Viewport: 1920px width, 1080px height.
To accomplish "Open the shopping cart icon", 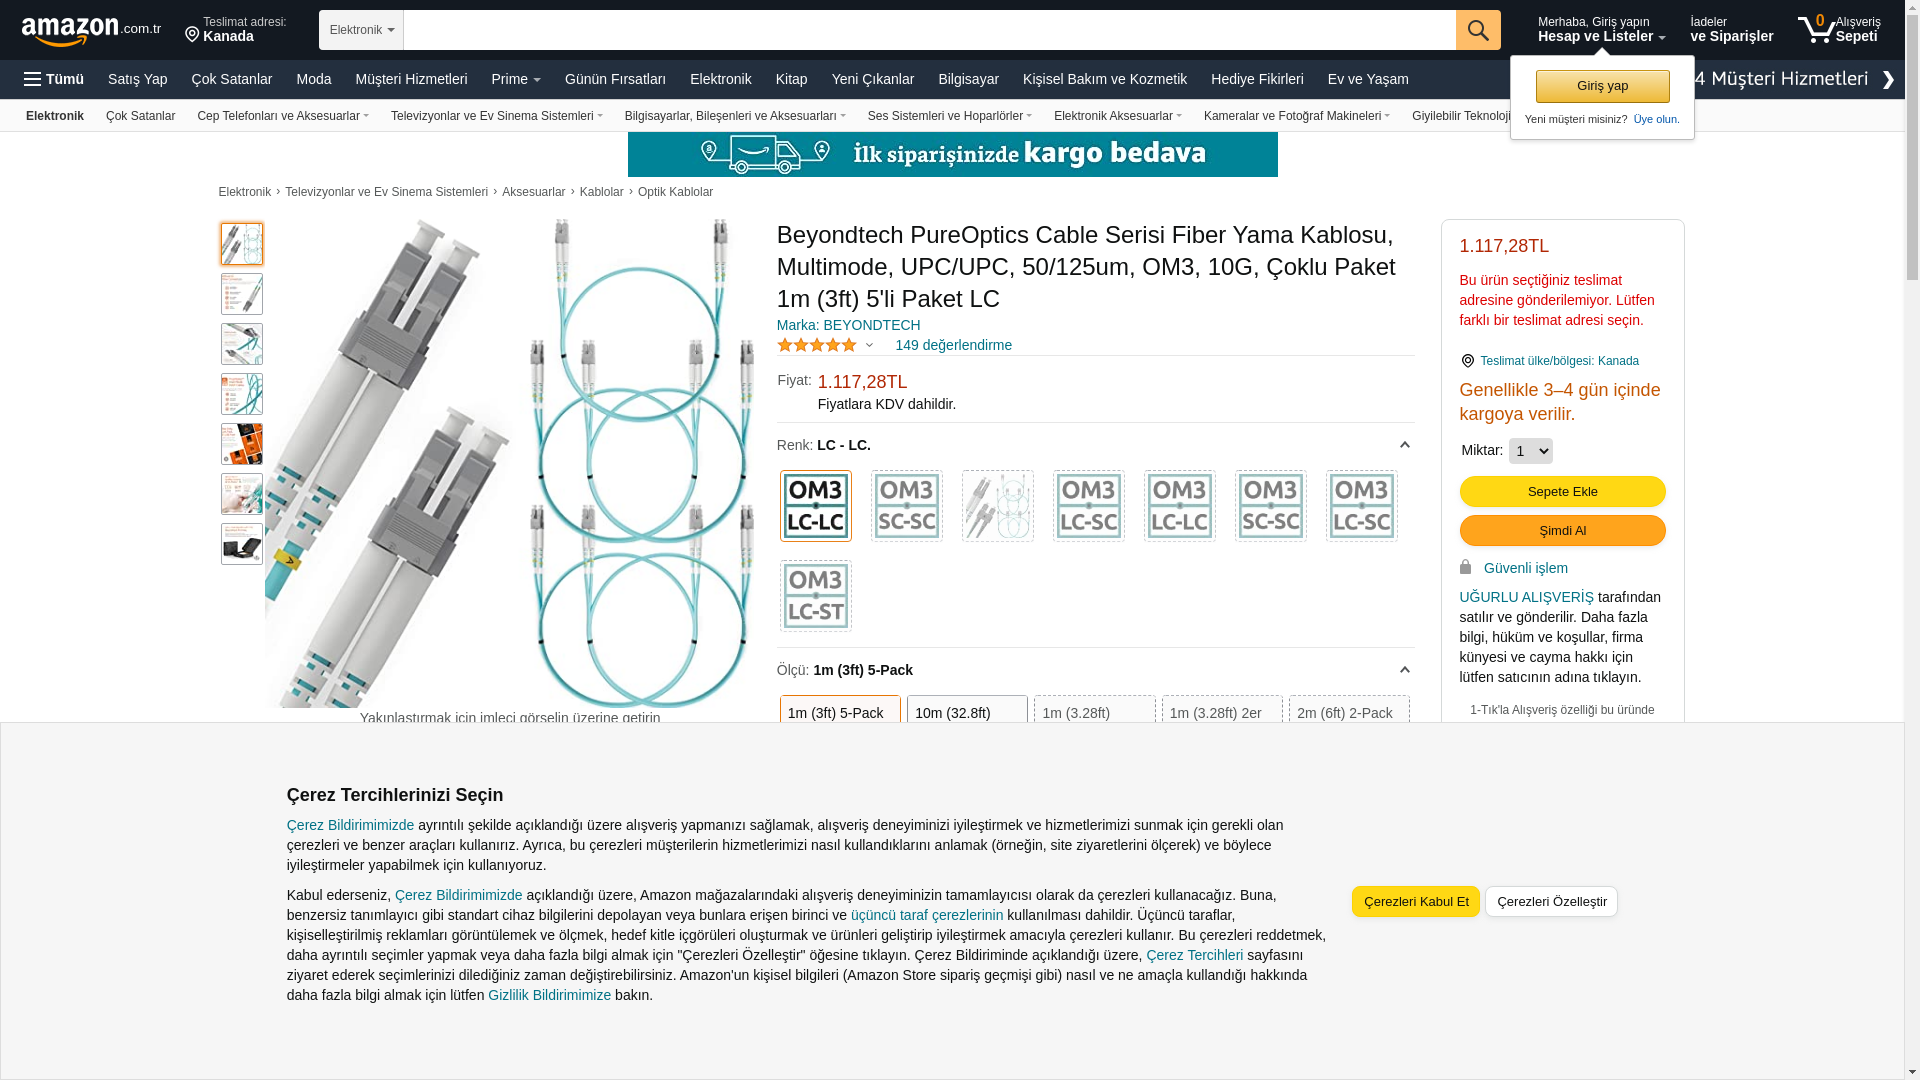I will click(x=1816, y=29).
